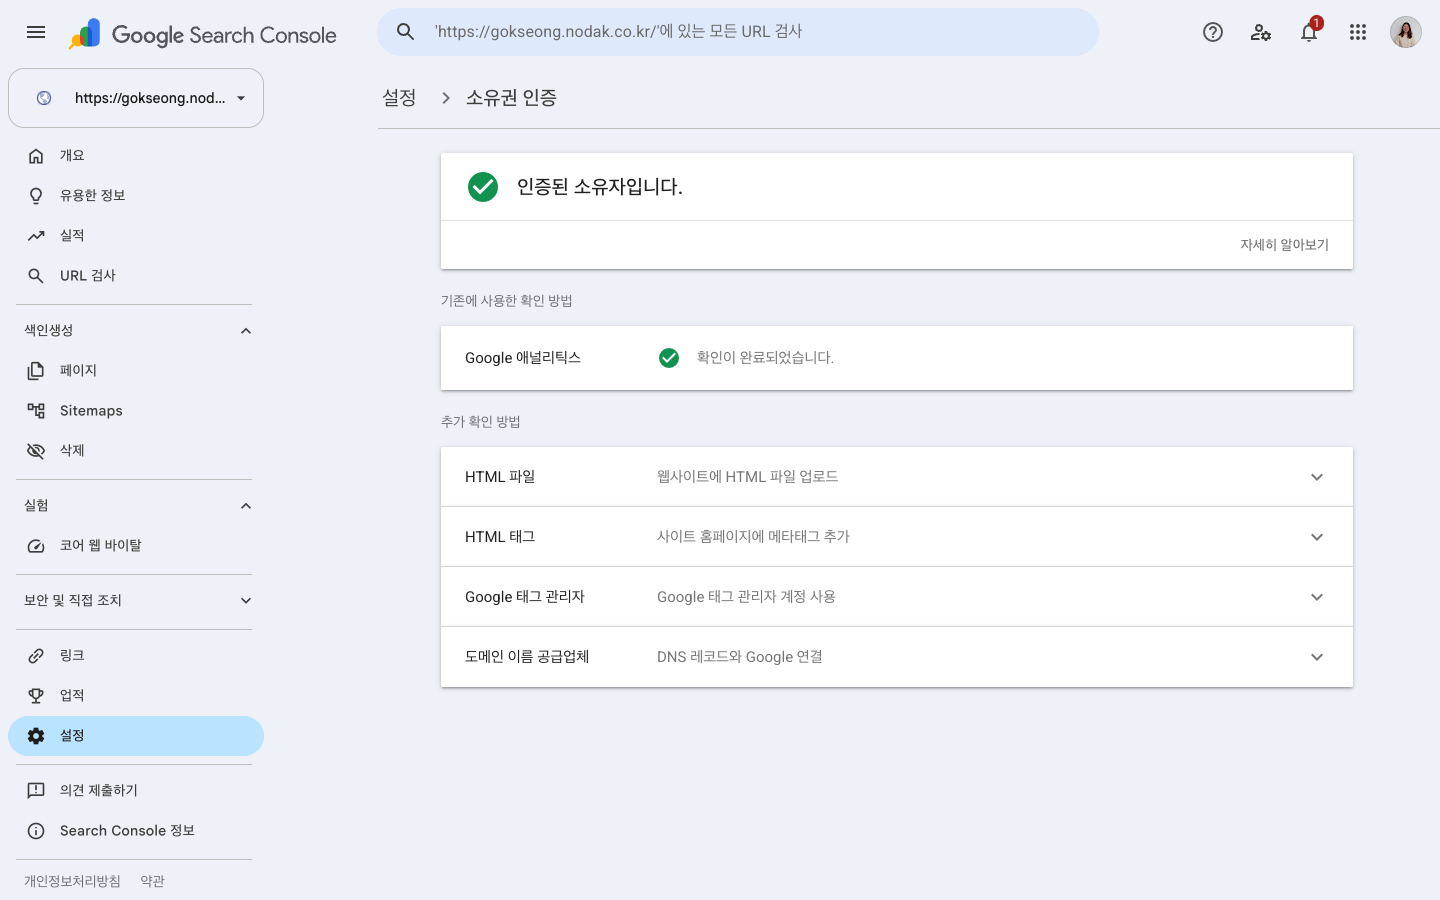Viewport: 1440px width, 900px height.
Task: Click the 설정 breadcrumb link
Action: tap(399, 98)
